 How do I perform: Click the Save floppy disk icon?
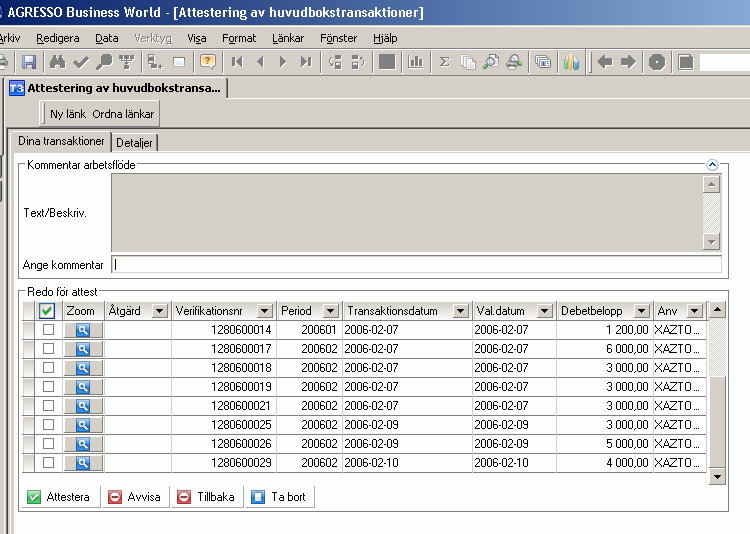(29, 62)
